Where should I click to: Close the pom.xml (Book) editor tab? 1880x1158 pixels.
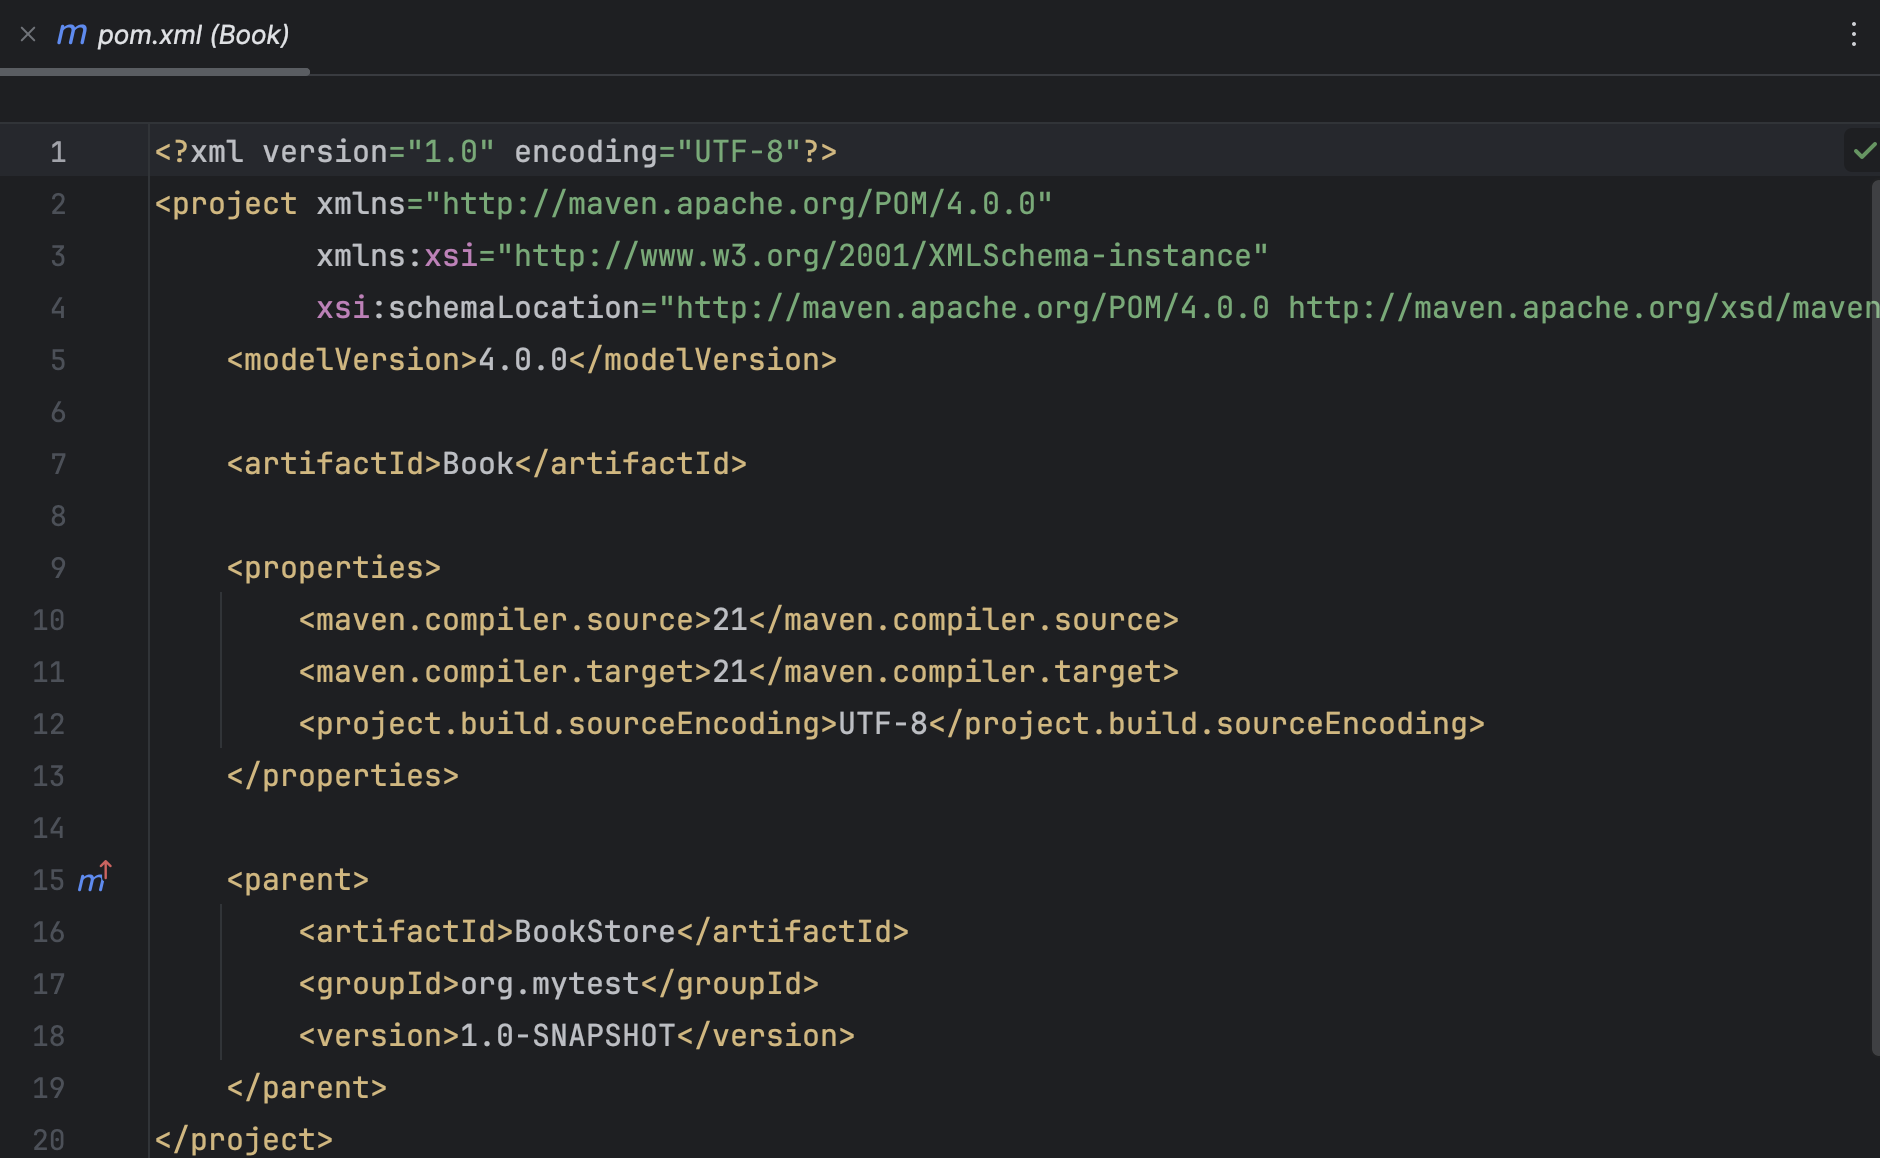27,34
